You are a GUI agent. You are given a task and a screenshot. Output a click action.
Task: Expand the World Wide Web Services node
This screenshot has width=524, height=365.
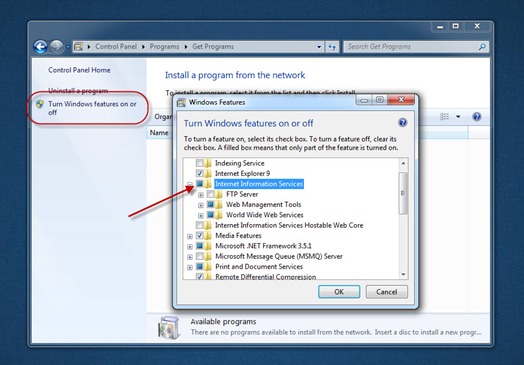tap(201, 216)
